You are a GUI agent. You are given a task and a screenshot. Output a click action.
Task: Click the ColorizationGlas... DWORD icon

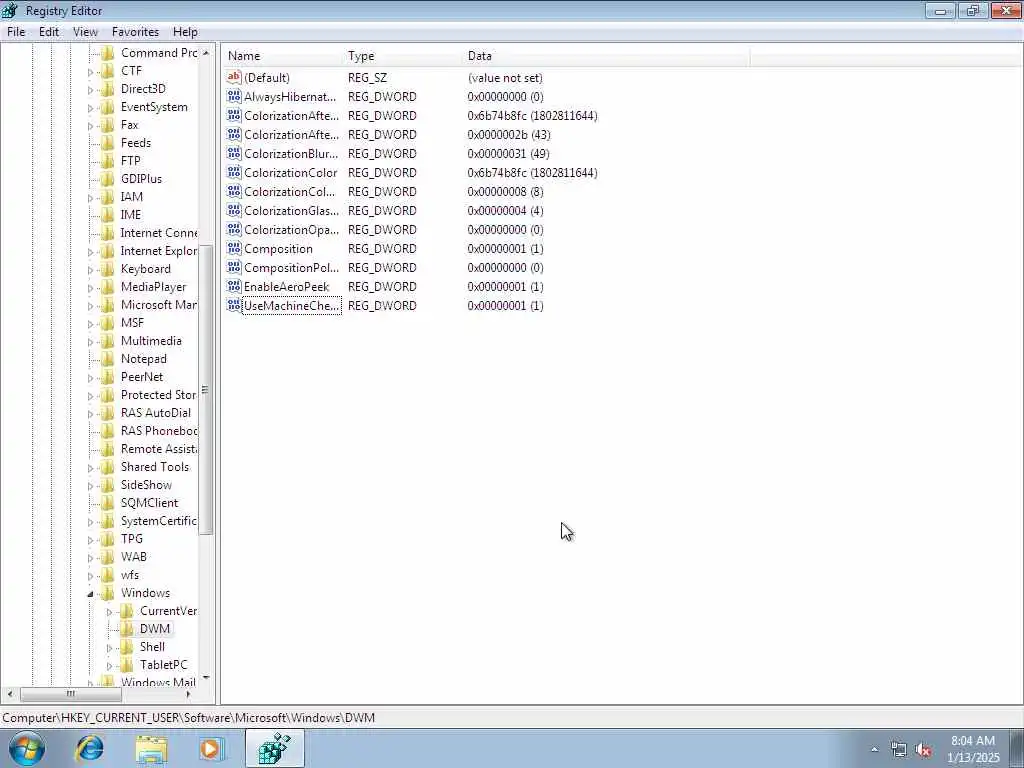coord(234,210)
